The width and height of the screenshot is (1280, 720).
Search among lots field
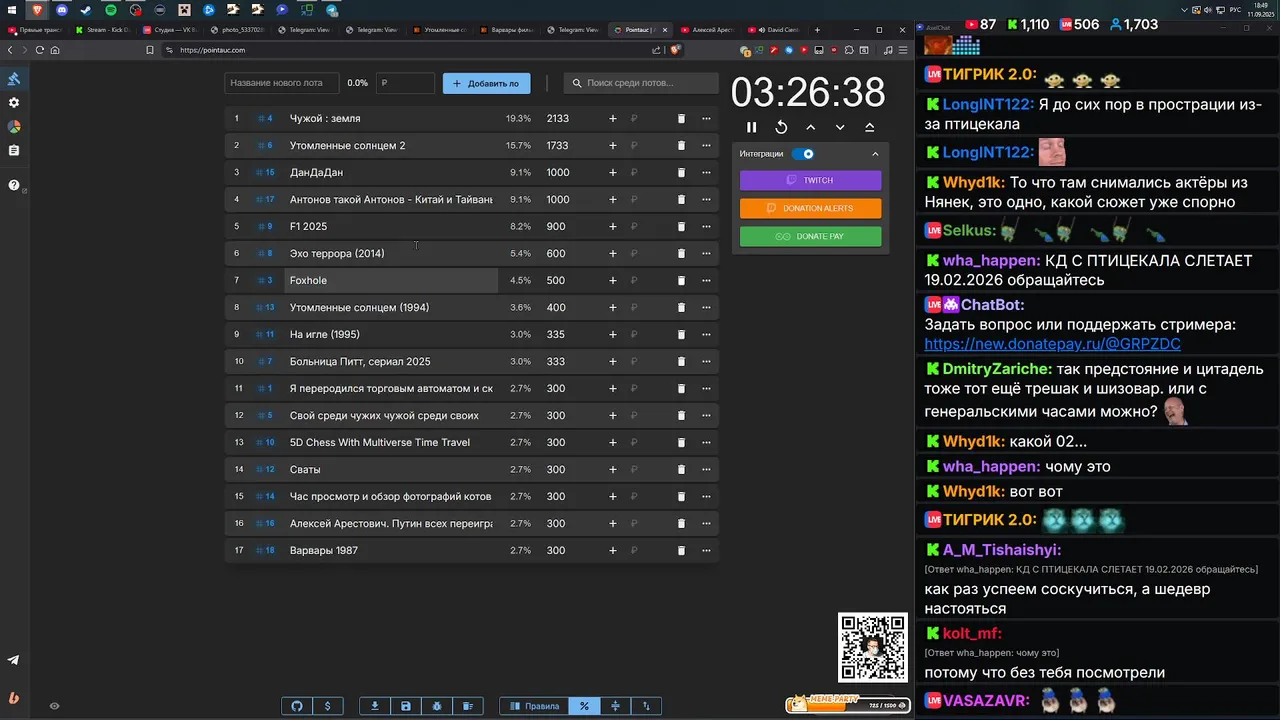coord(640,83)
